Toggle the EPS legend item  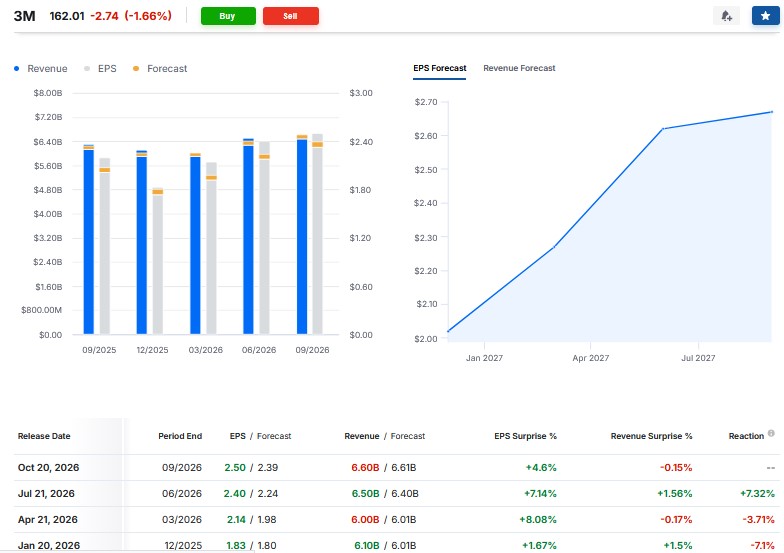tap(100, 68)
